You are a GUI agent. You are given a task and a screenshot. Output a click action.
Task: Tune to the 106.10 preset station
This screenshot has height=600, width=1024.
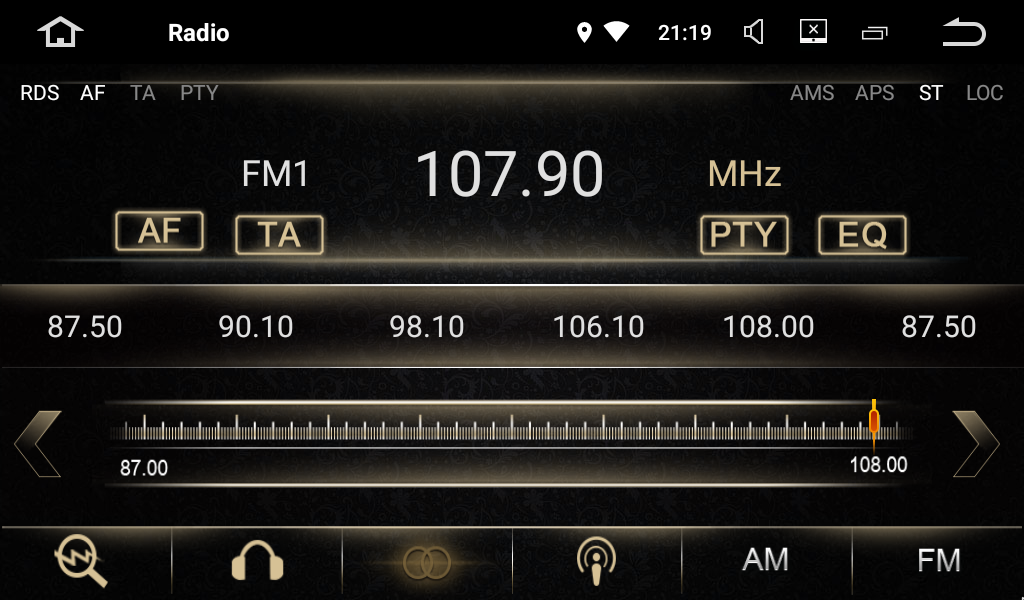pos(598,327)
